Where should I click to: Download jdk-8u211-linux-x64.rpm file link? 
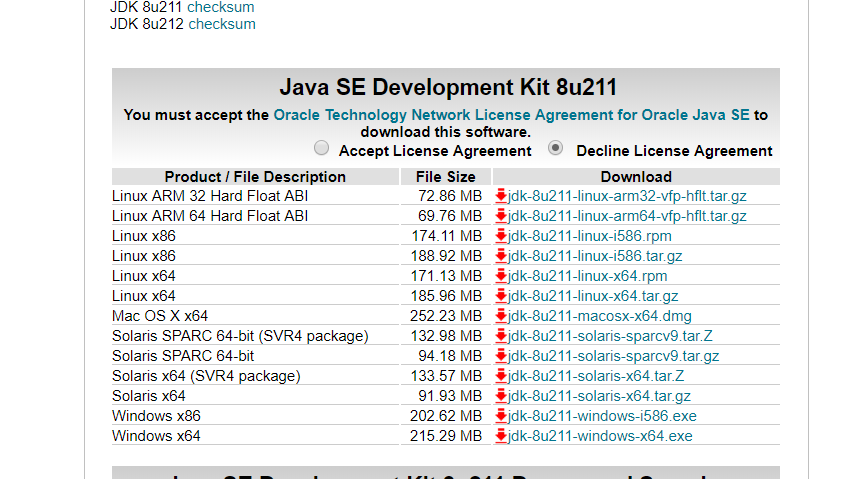click(587, 276)
